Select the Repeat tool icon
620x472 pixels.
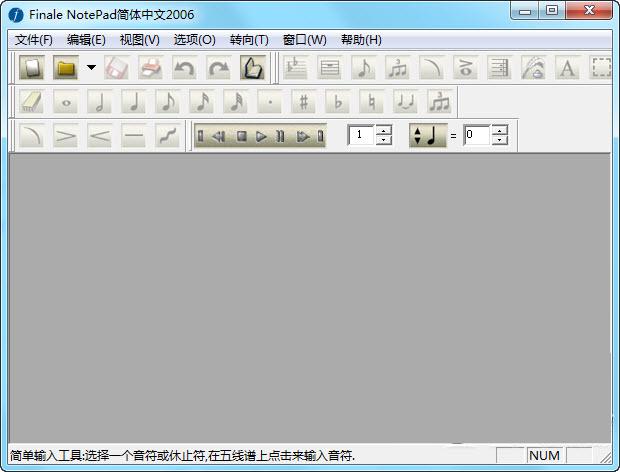[x=500, y=68]
